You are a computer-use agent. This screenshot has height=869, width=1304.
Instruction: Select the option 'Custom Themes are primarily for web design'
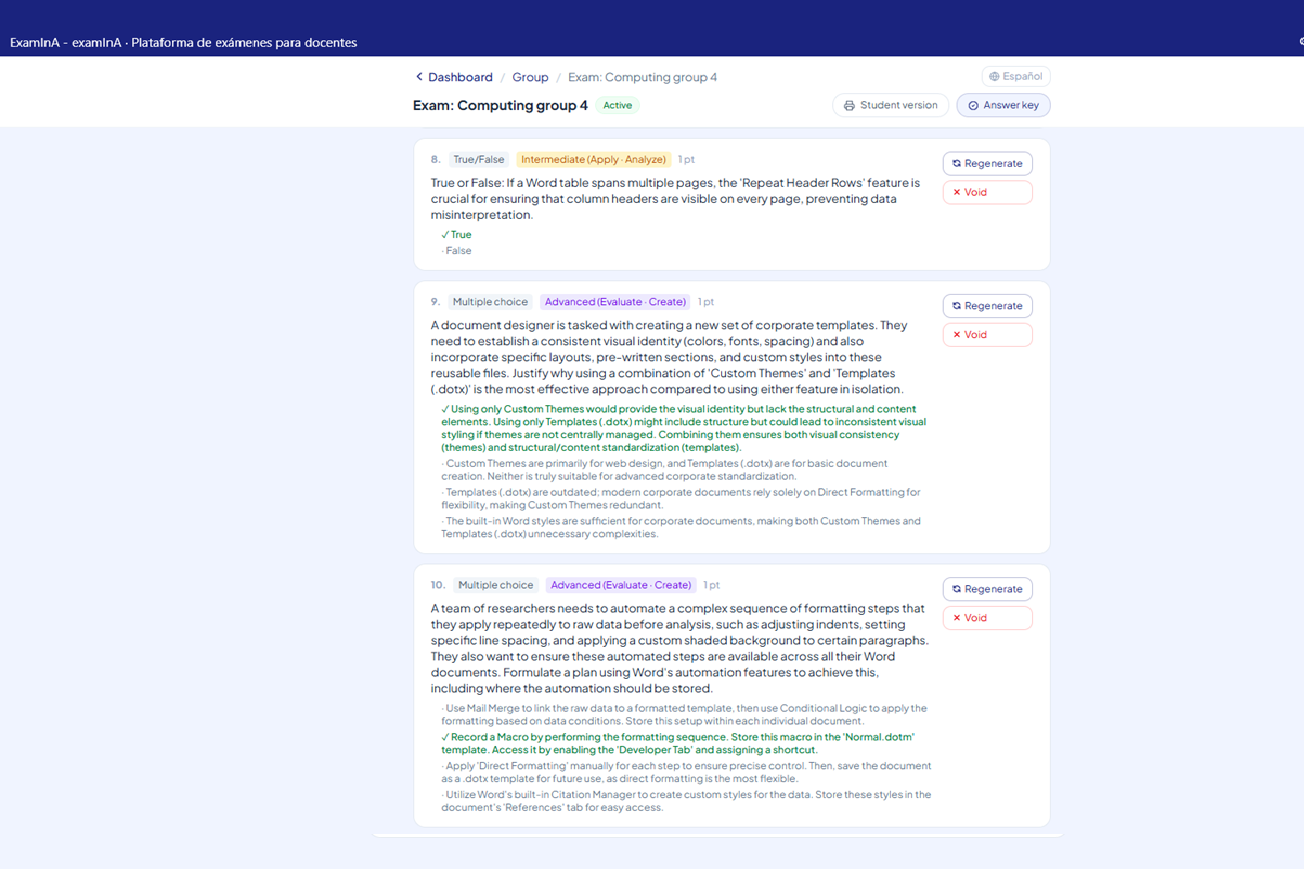coord(664,470)
